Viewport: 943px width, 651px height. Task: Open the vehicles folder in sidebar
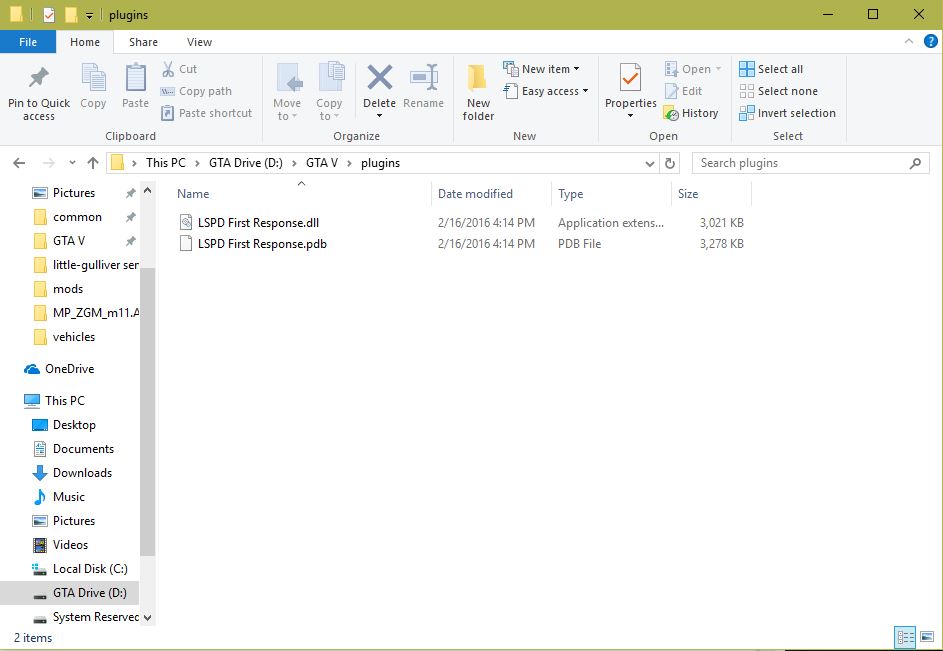73,337
